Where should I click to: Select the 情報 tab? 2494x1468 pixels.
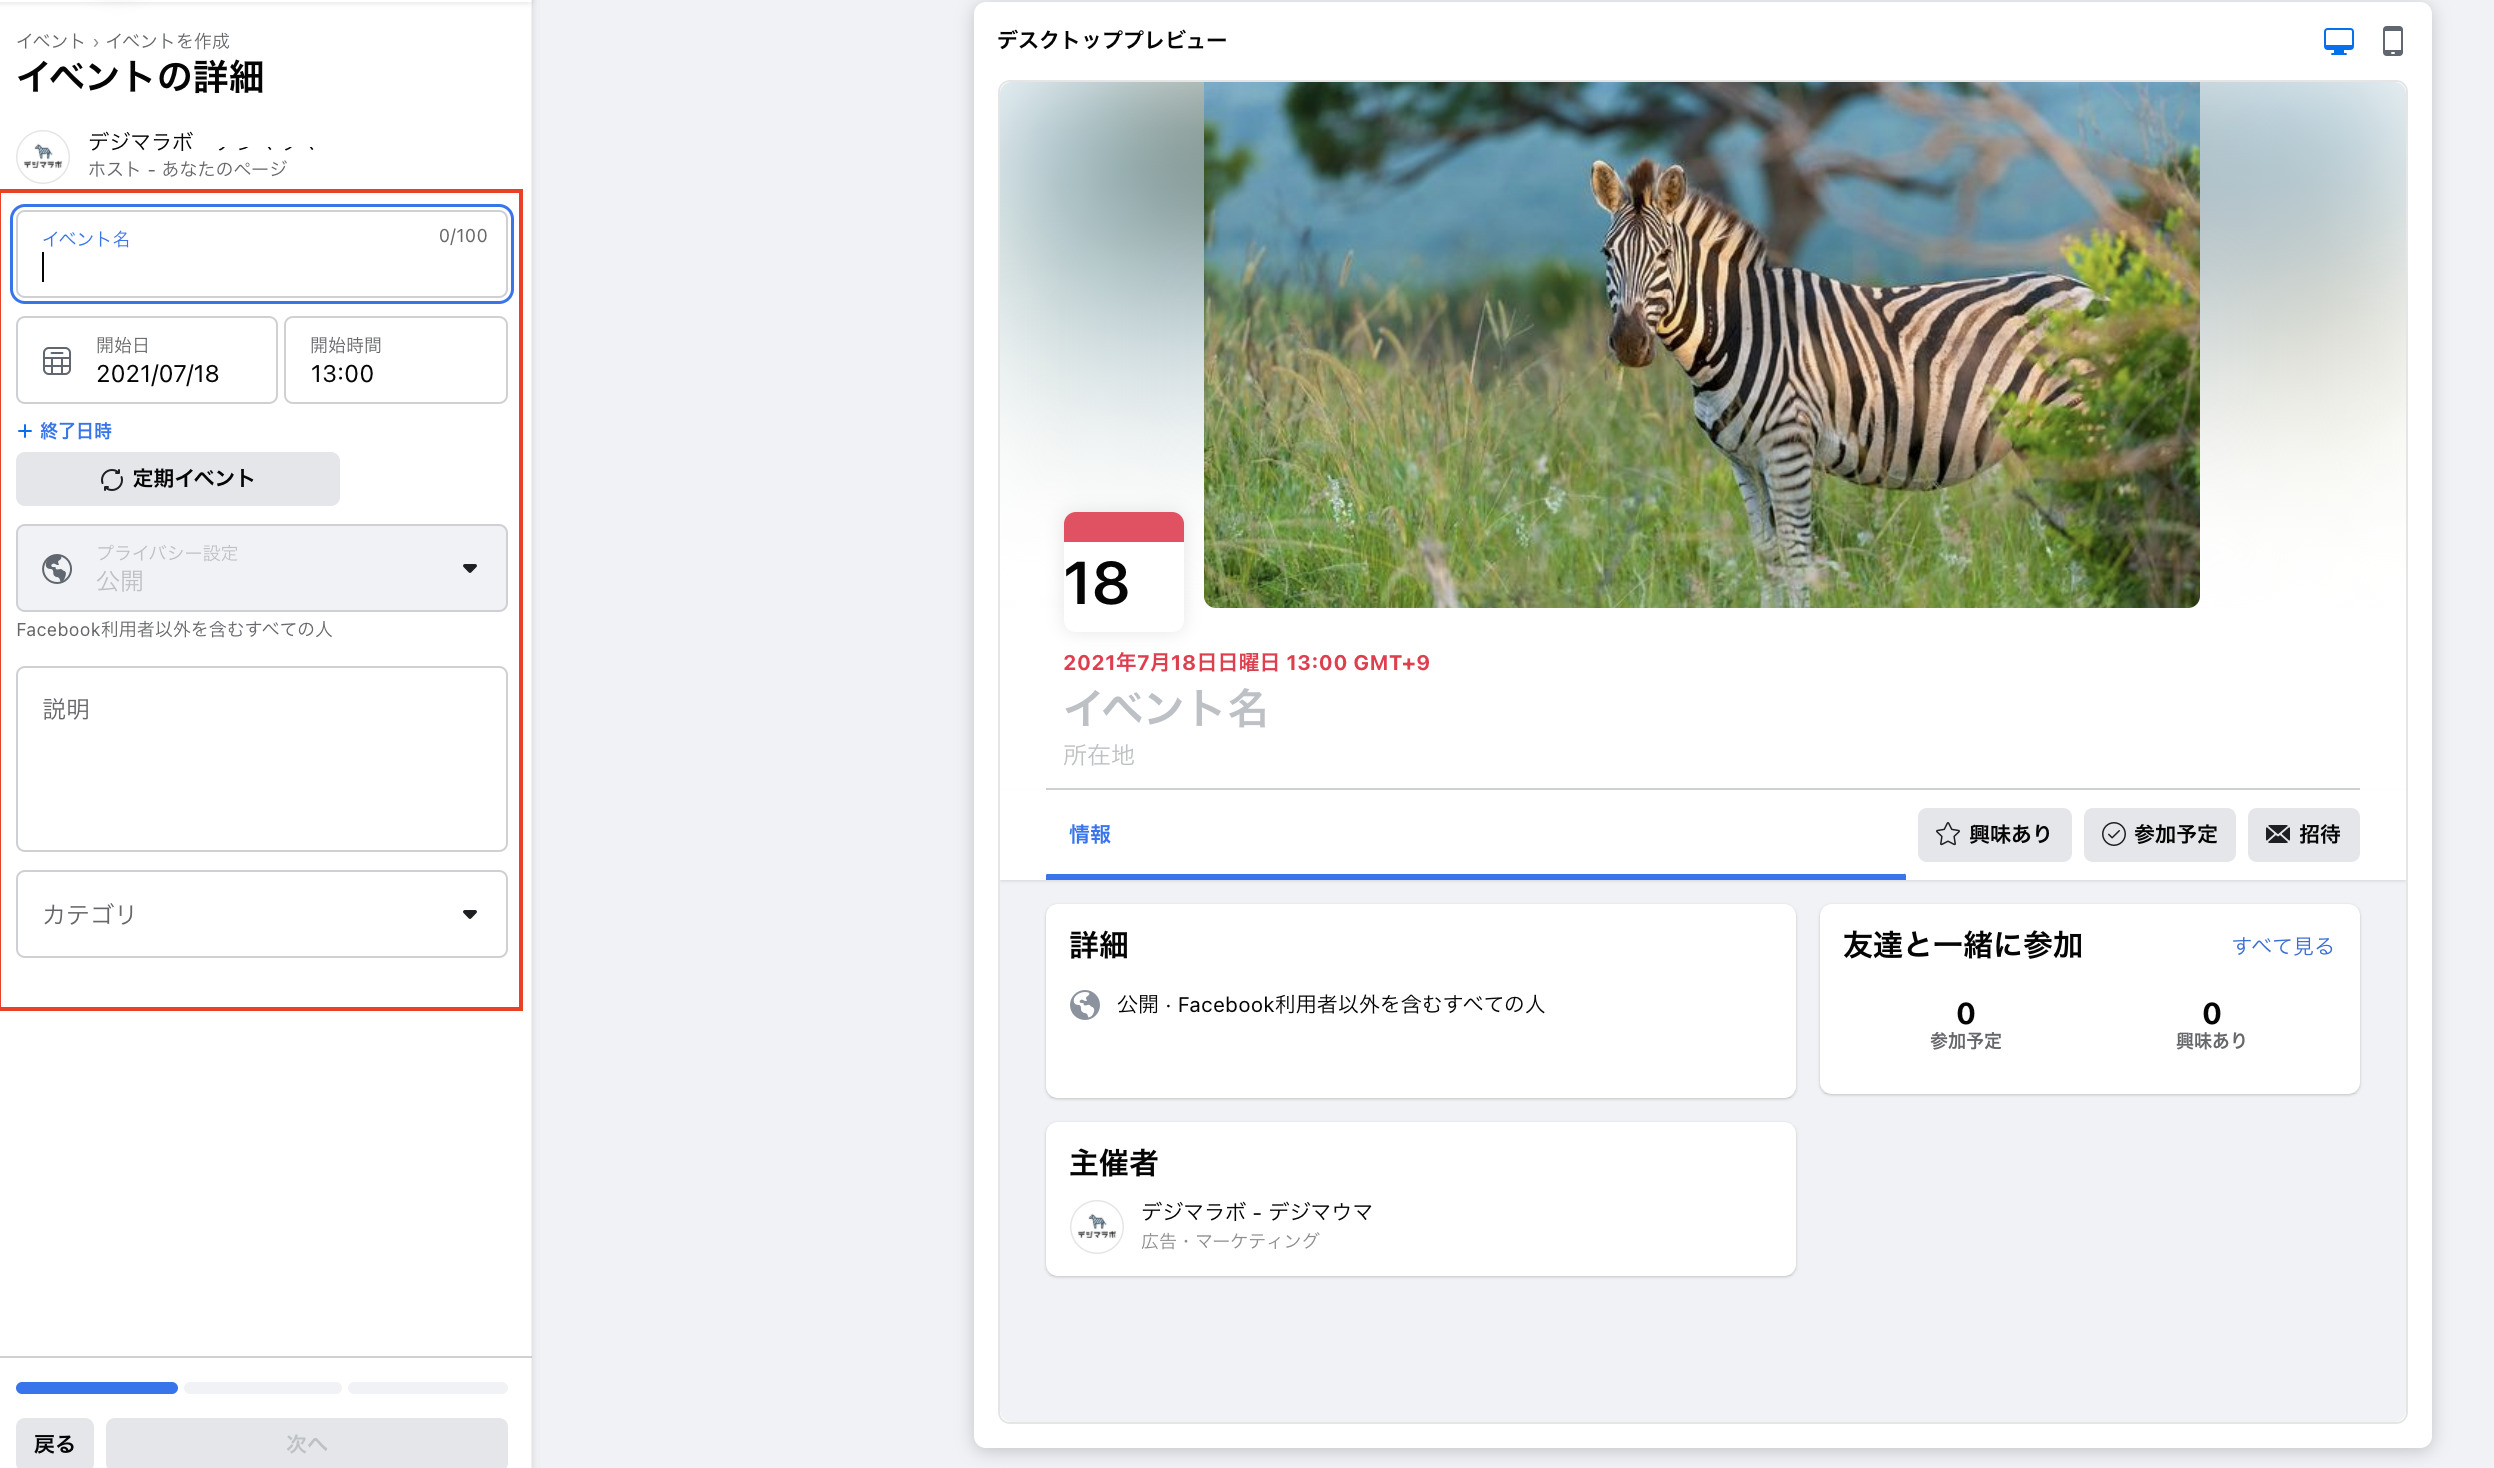pos(1090,834)
